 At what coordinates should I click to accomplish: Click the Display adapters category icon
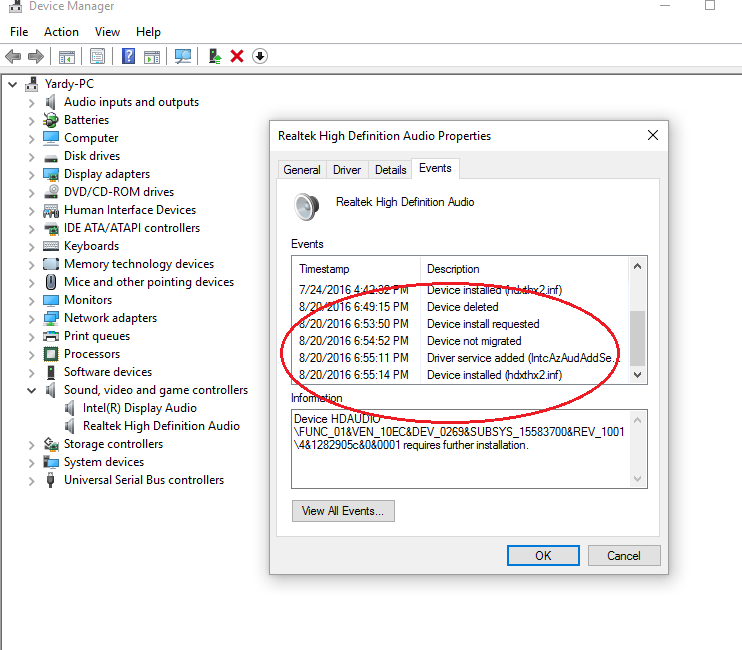point(51,174)
